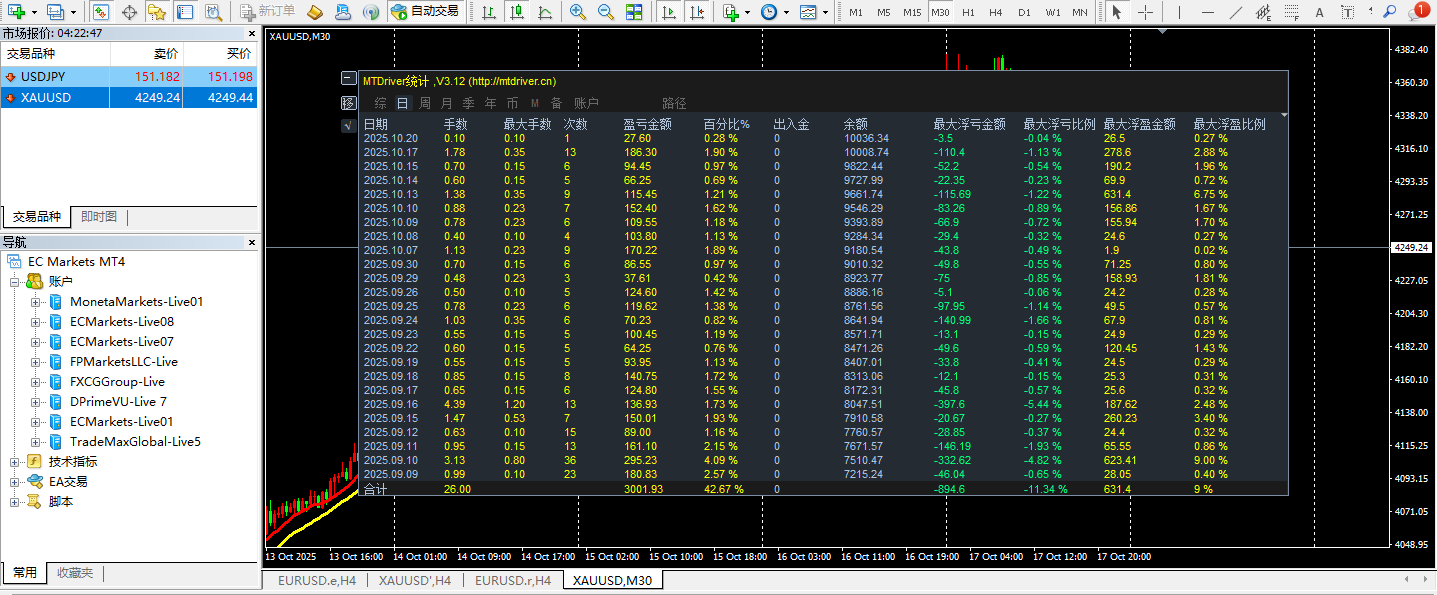Switch to D1 timeframe

1024,12
